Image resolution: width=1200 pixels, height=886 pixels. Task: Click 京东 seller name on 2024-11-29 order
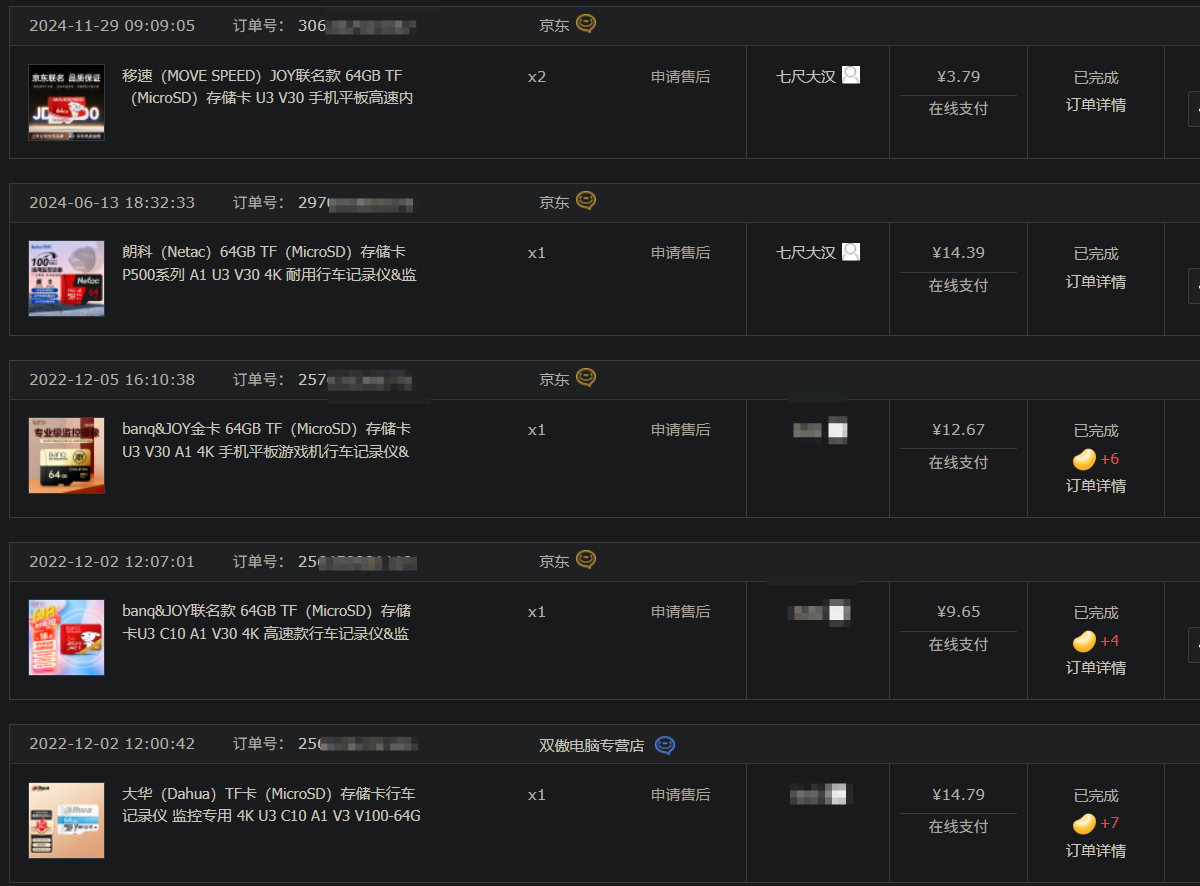pyautogui.click(x=555, y=25)
